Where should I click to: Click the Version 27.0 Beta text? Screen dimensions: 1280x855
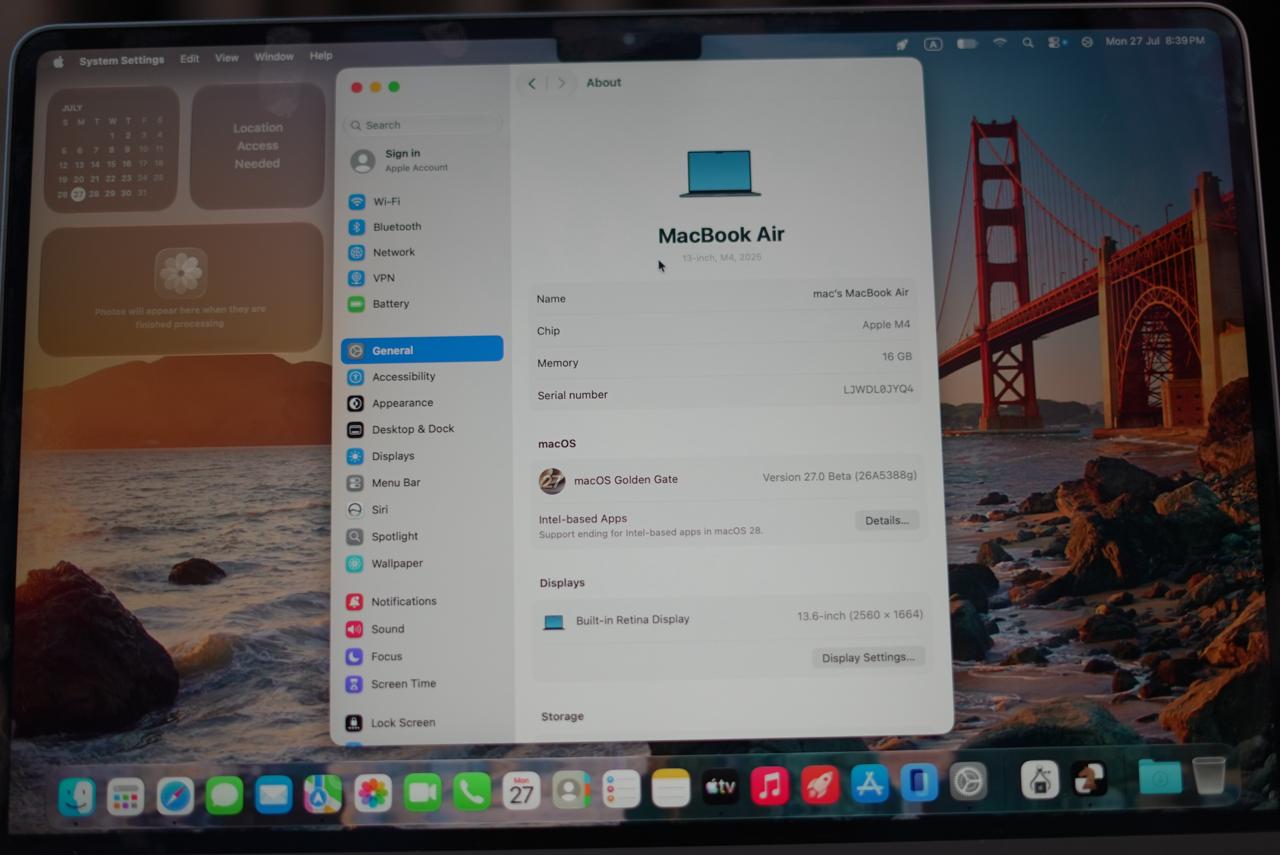coord(839,476)
